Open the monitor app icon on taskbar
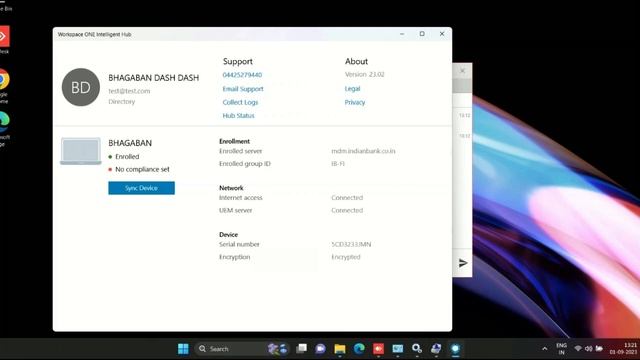640x360 pixels. tap(398, 349)
